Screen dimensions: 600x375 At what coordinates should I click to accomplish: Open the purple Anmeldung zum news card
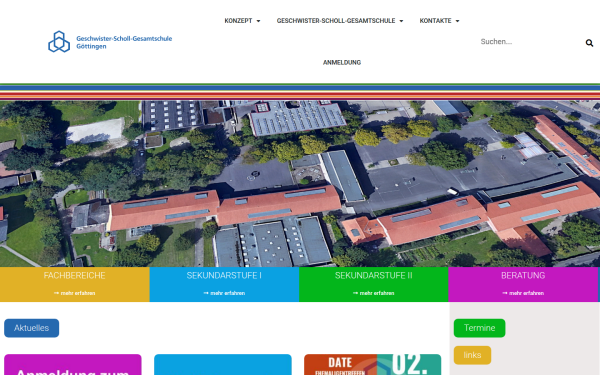[x=73, y=365]
